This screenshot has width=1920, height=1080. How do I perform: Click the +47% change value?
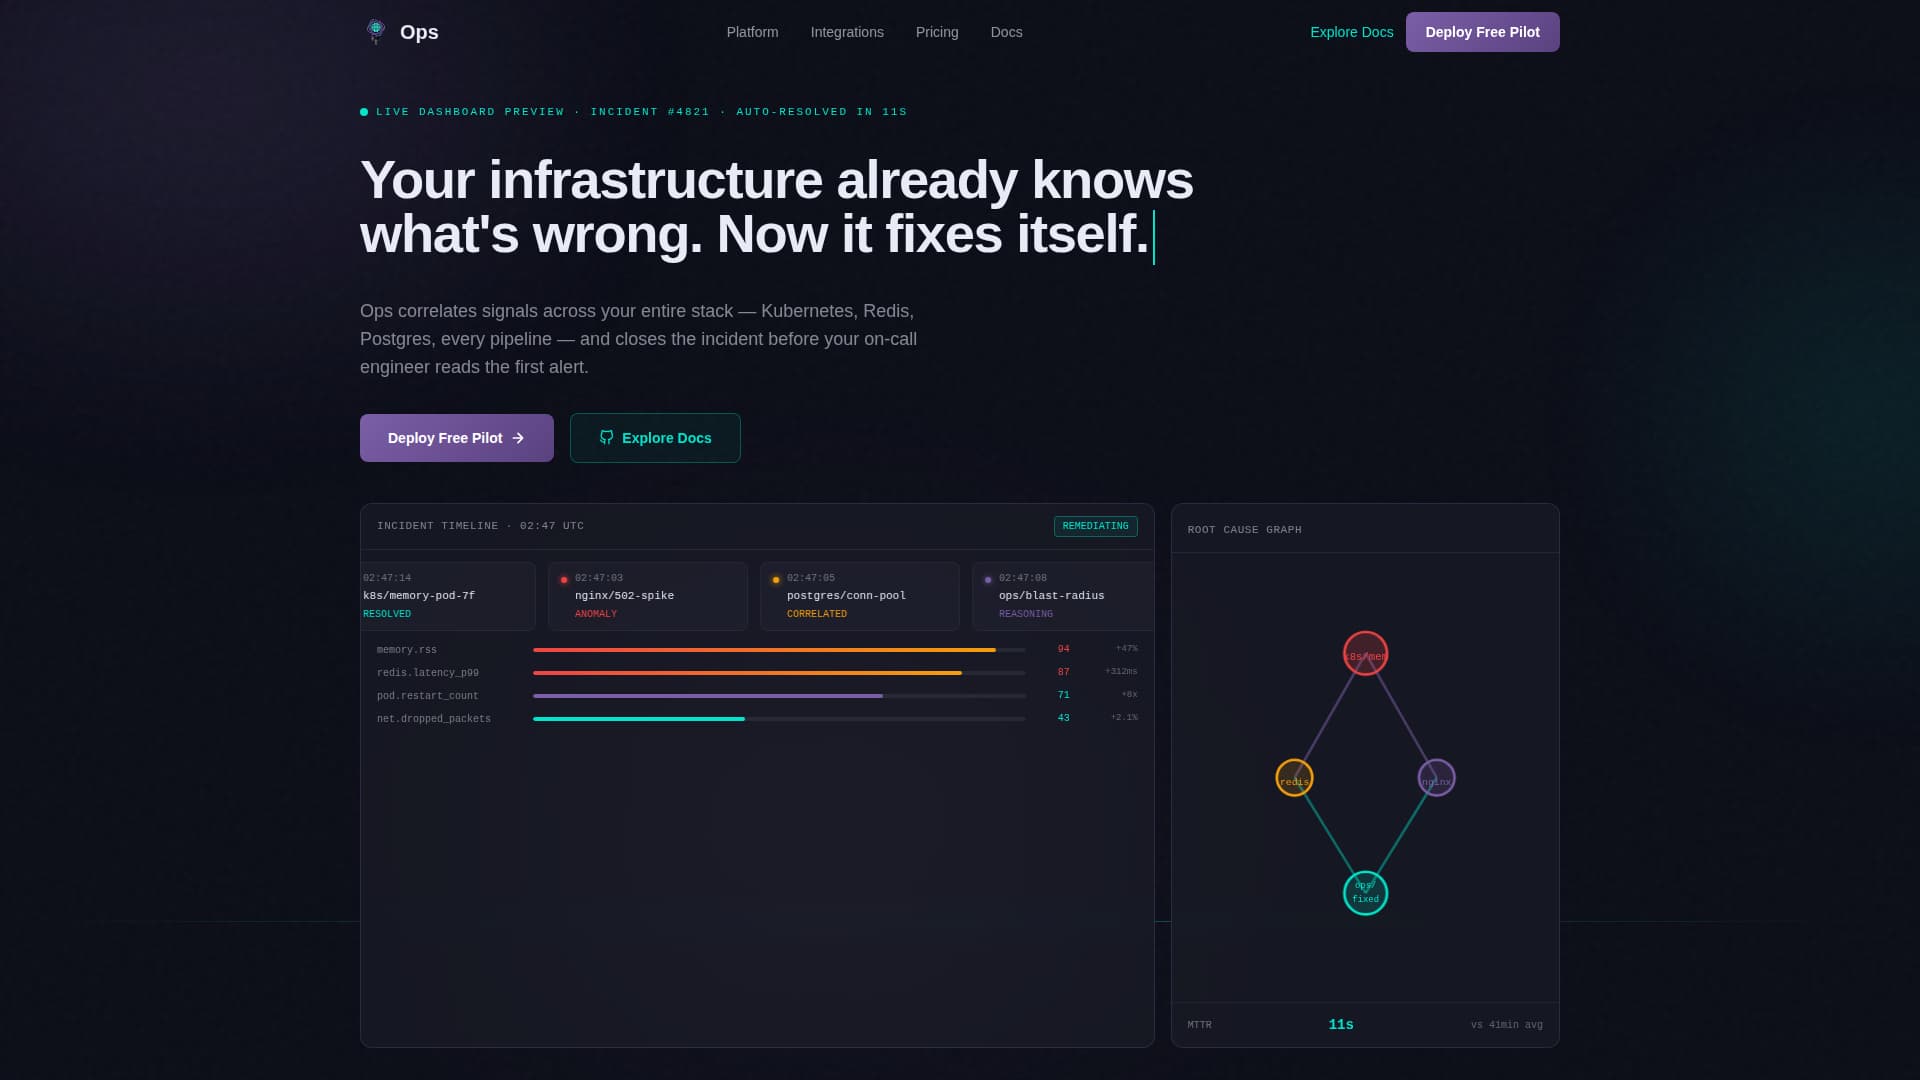click(x=1127, y=649)
